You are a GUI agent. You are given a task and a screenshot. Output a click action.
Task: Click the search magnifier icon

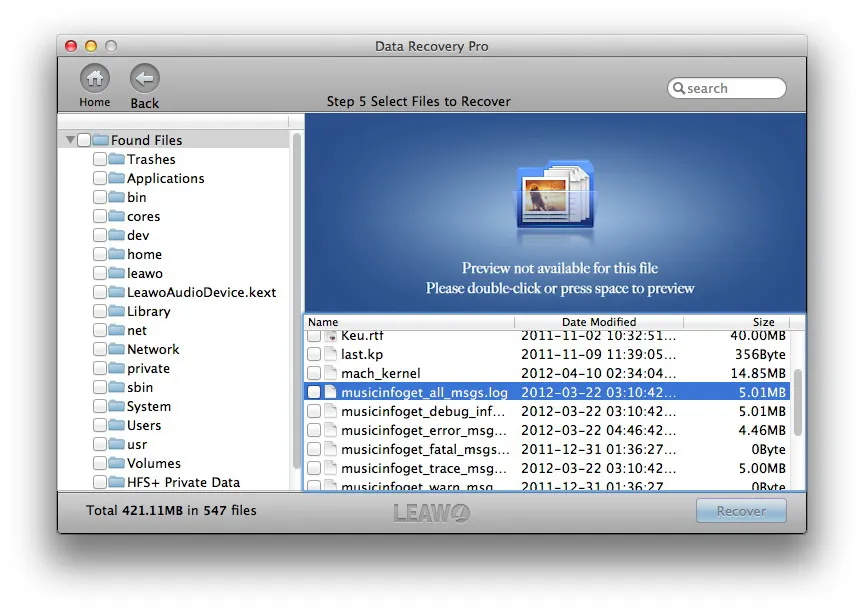pos(679,88)
